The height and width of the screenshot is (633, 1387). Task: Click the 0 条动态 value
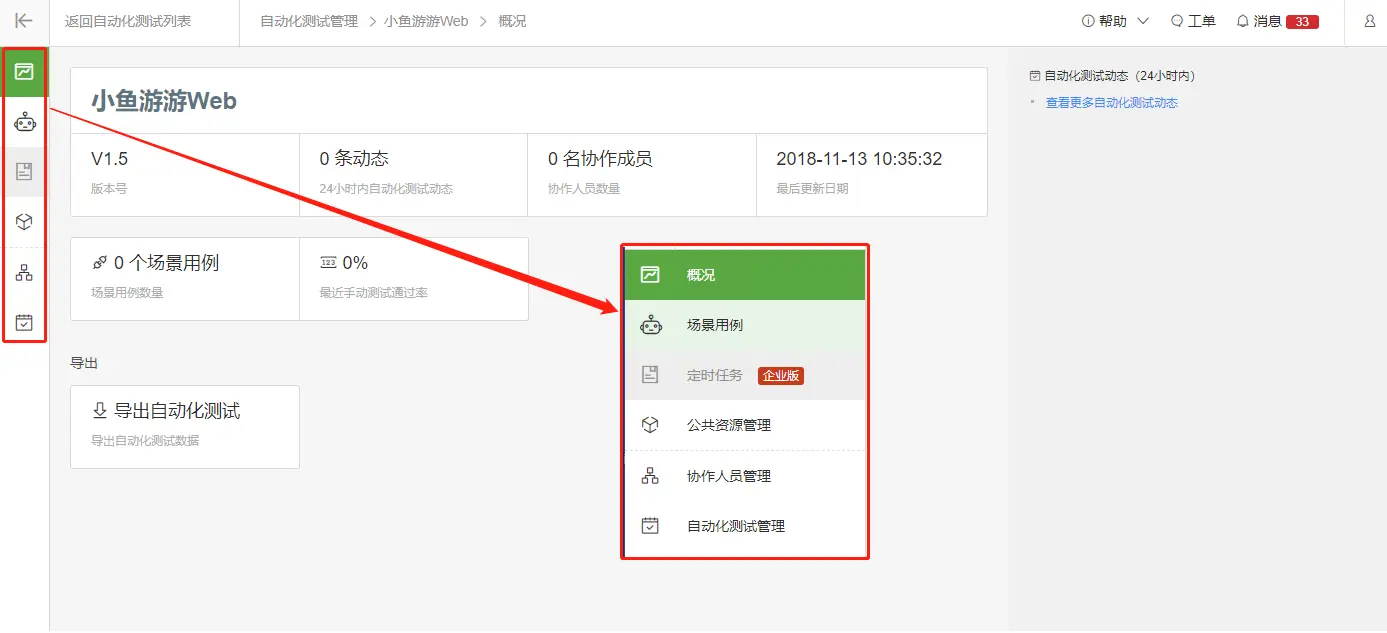click(x=354, y=159)
